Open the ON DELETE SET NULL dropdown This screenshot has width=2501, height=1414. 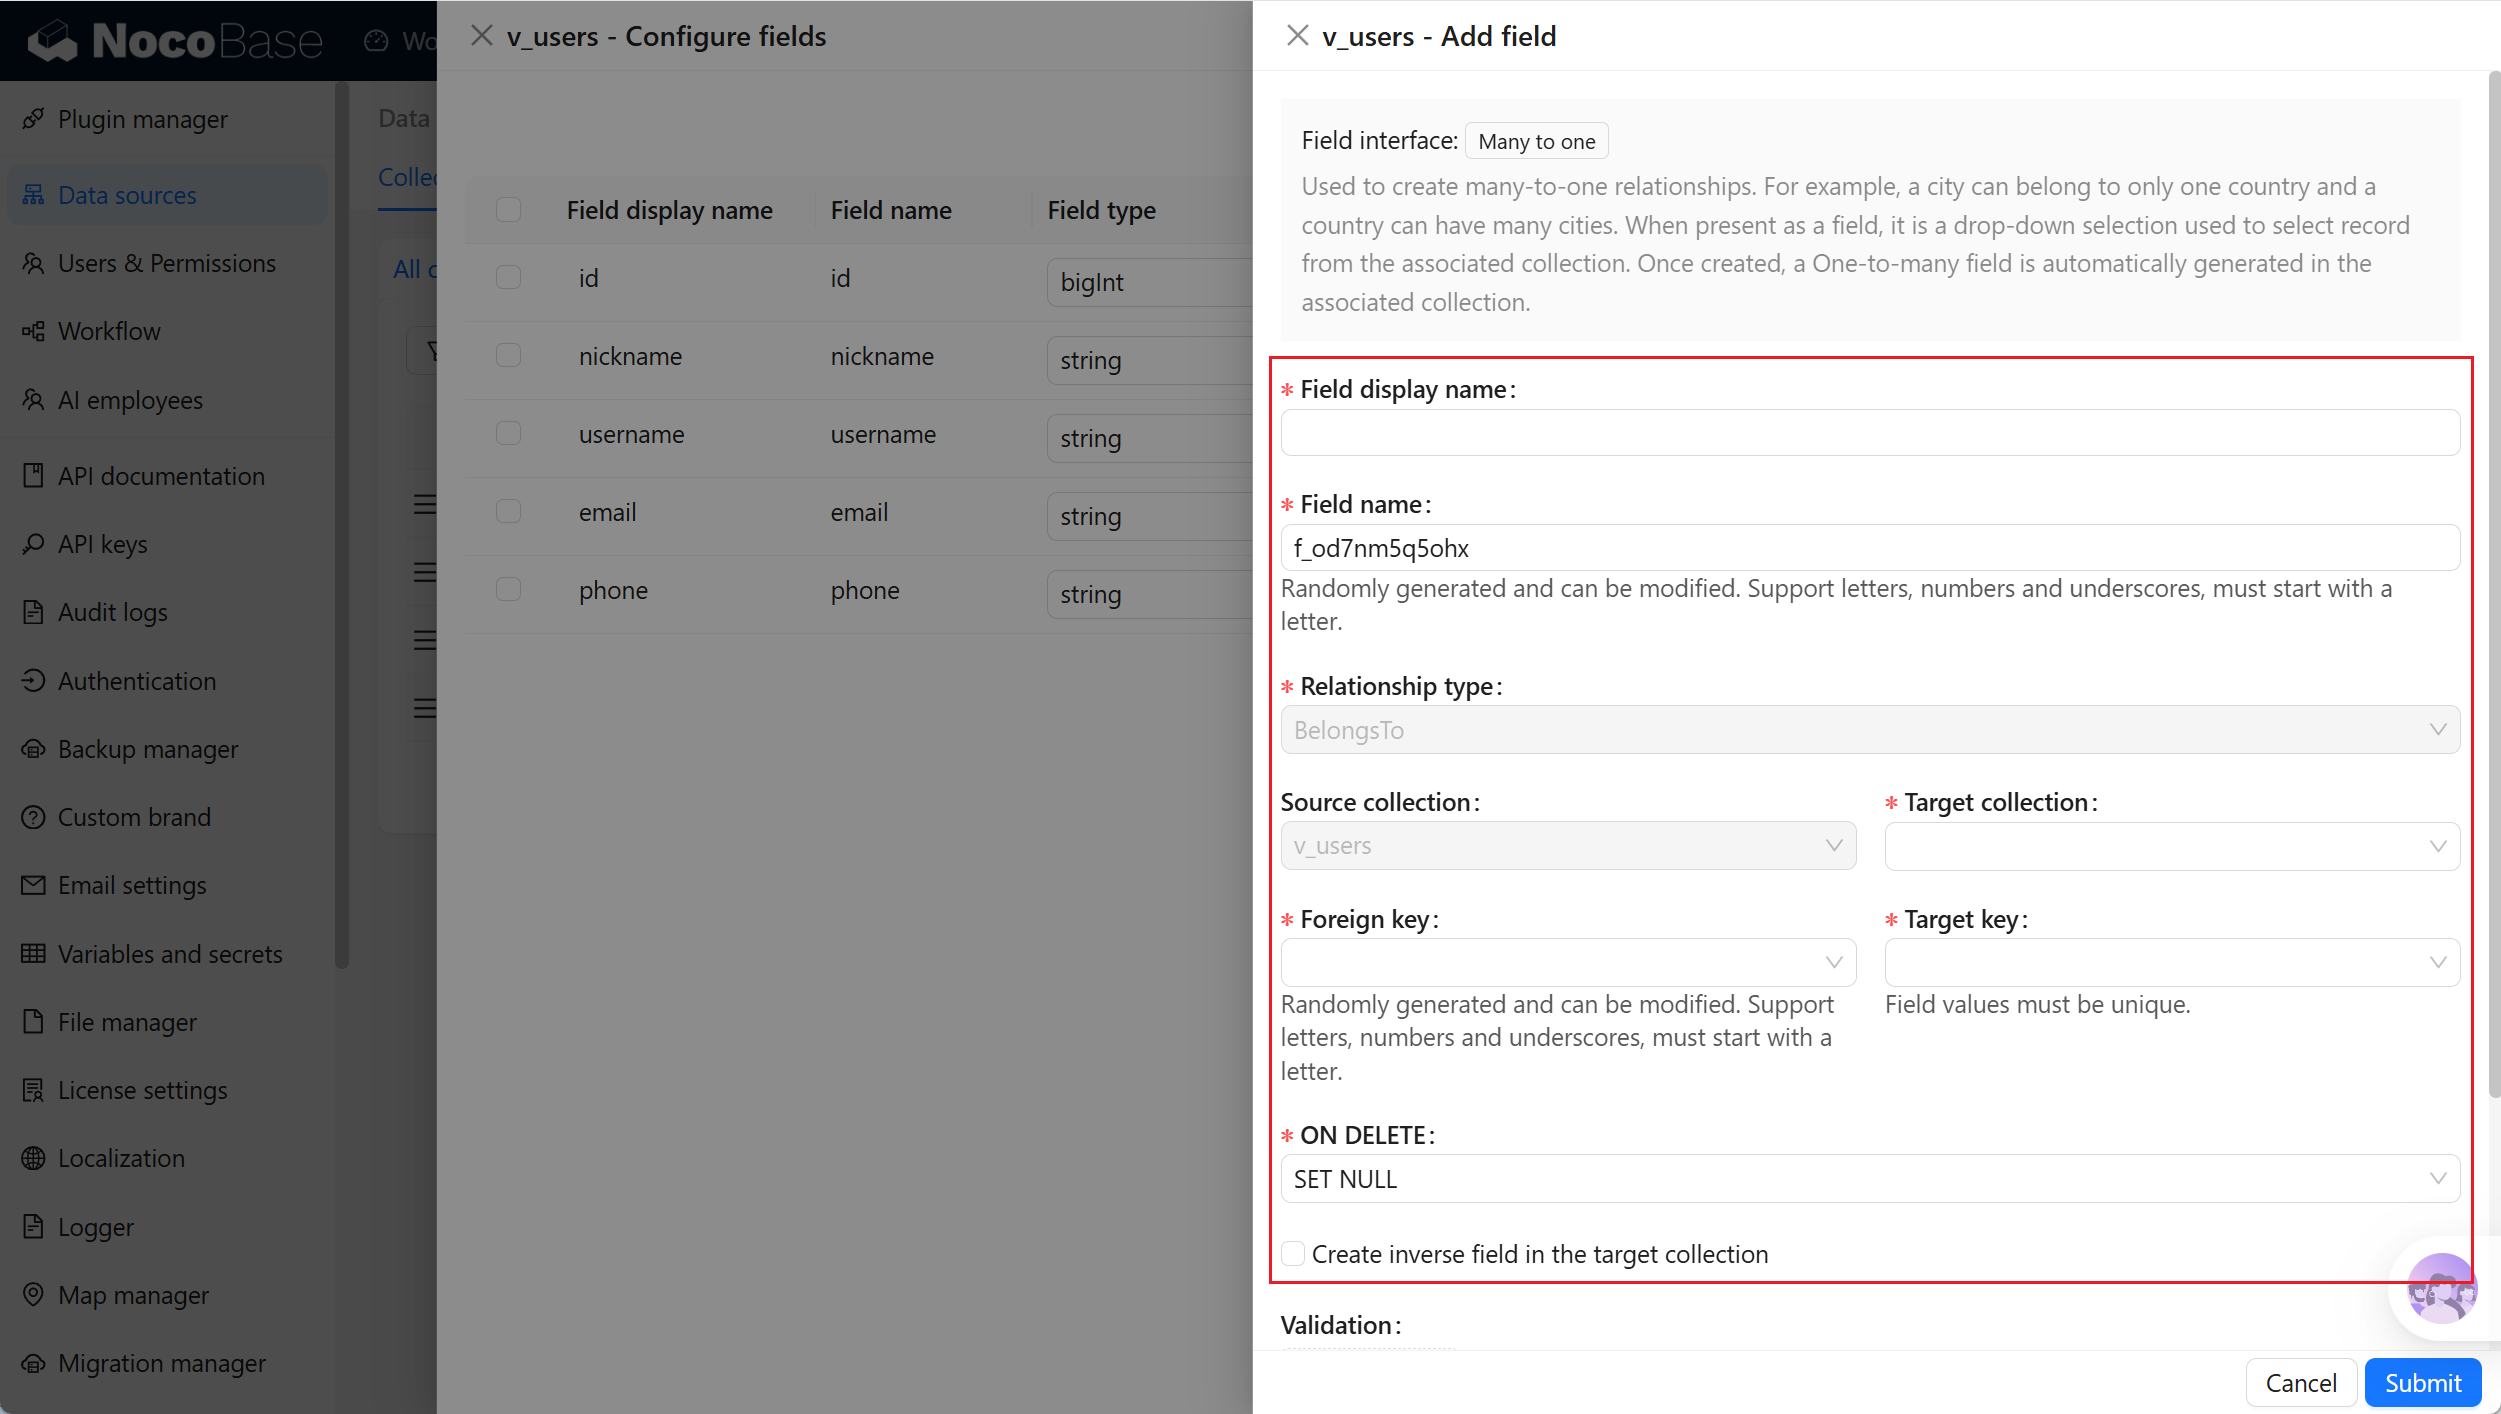point(1870,1179)
